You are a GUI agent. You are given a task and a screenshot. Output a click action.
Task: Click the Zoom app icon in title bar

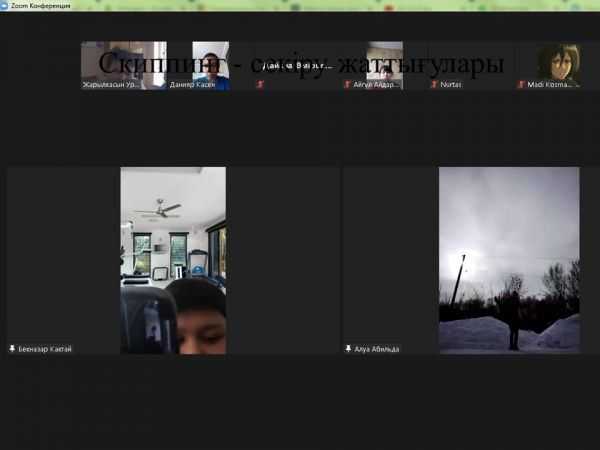pos(5,5)
